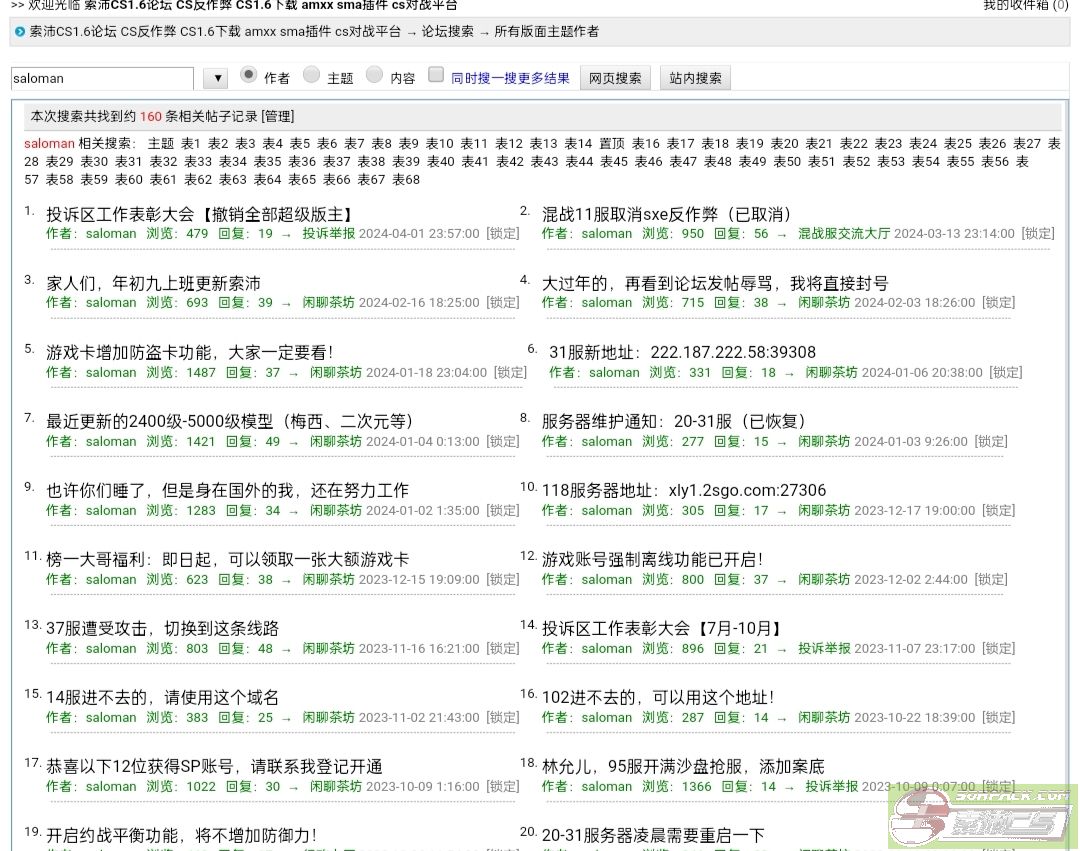The width and height of the screenshot is (1080, 851).
Task: Open thread 118服务器地址: xly1.2sgo.com:27306
Action: [684, 490]
